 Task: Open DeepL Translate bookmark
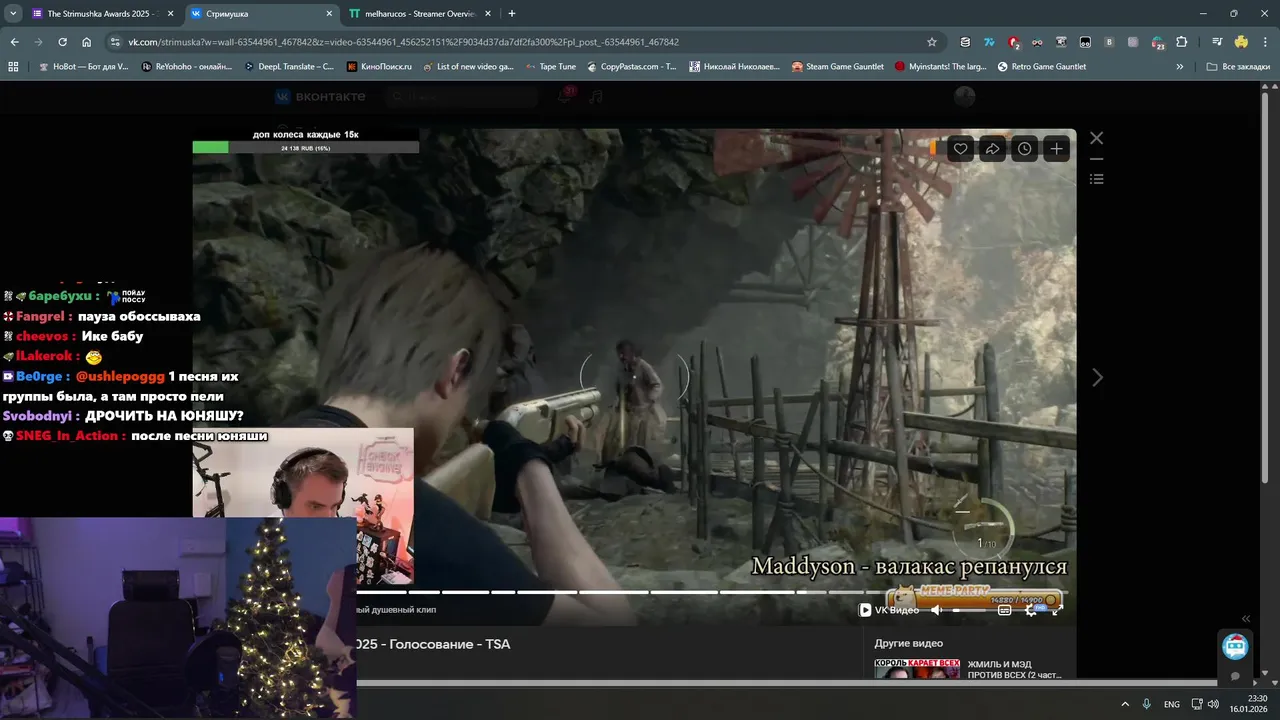[289, 67]
